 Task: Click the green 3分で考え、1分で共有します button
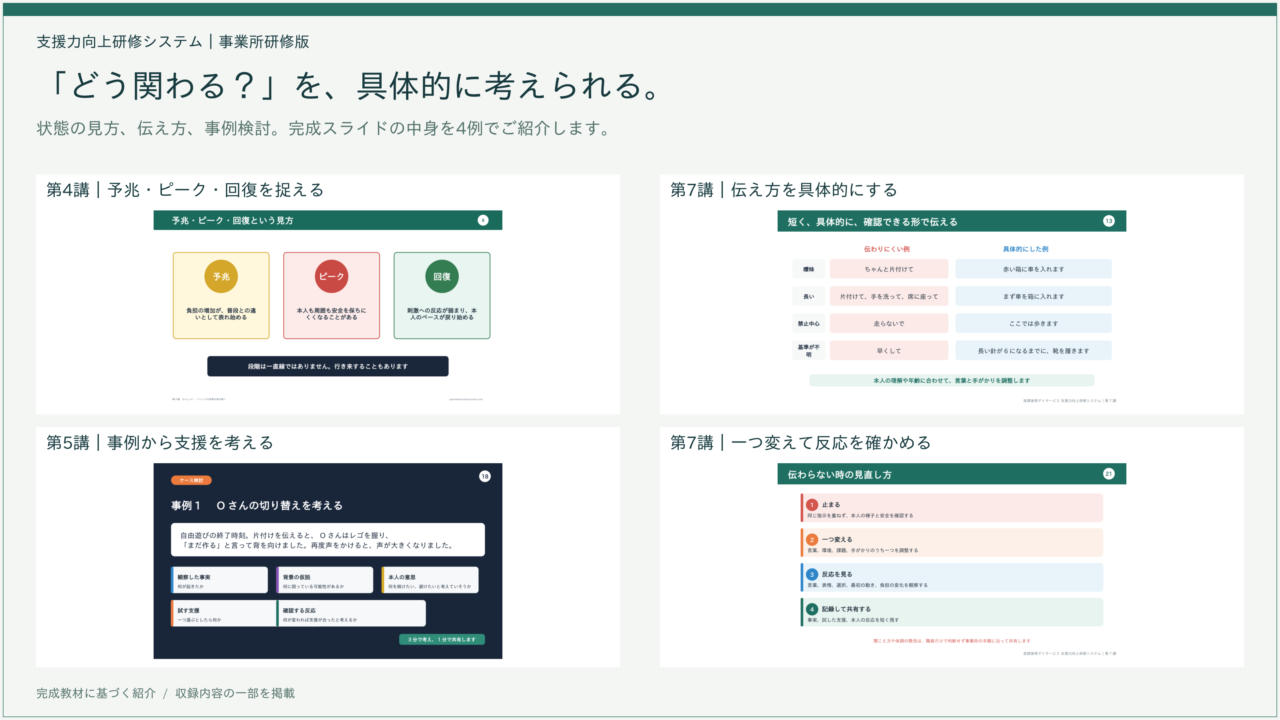point(441,639)
